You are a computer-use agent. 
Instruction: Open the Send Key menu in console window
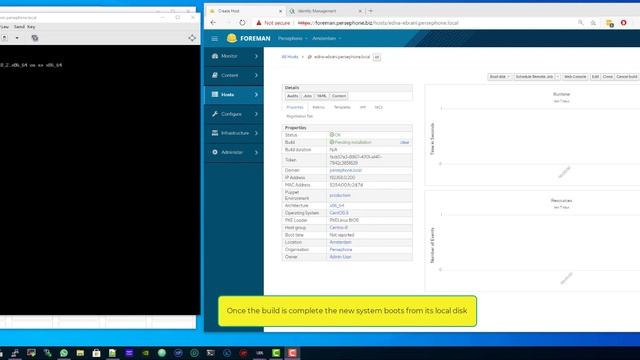(x=24, y=27)
